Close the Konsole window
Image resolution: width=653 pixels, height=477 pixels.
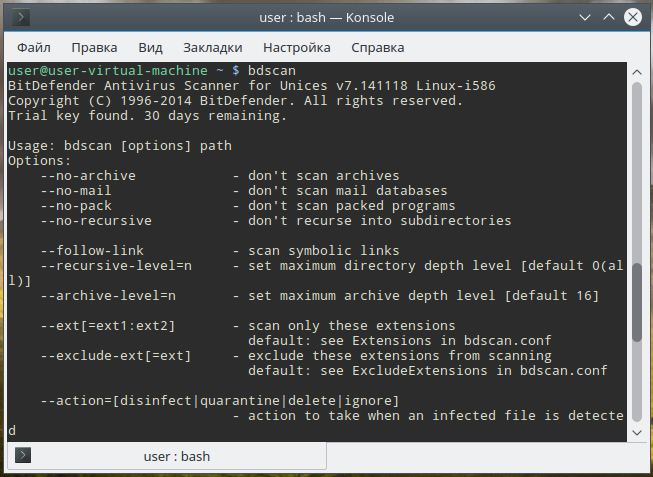pos(631,17)
